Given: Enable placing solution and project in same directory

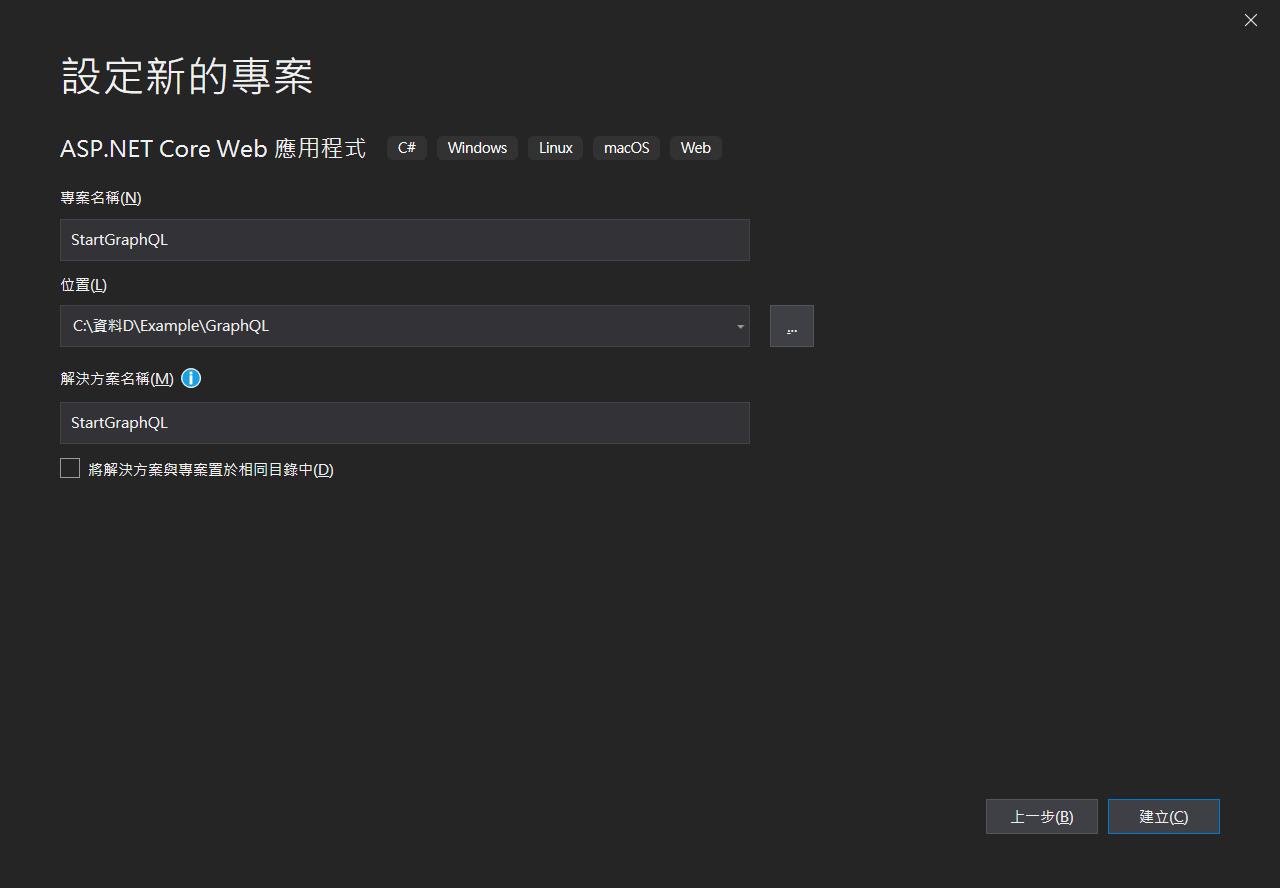Looking at the screenshot, I should (70, 468).
